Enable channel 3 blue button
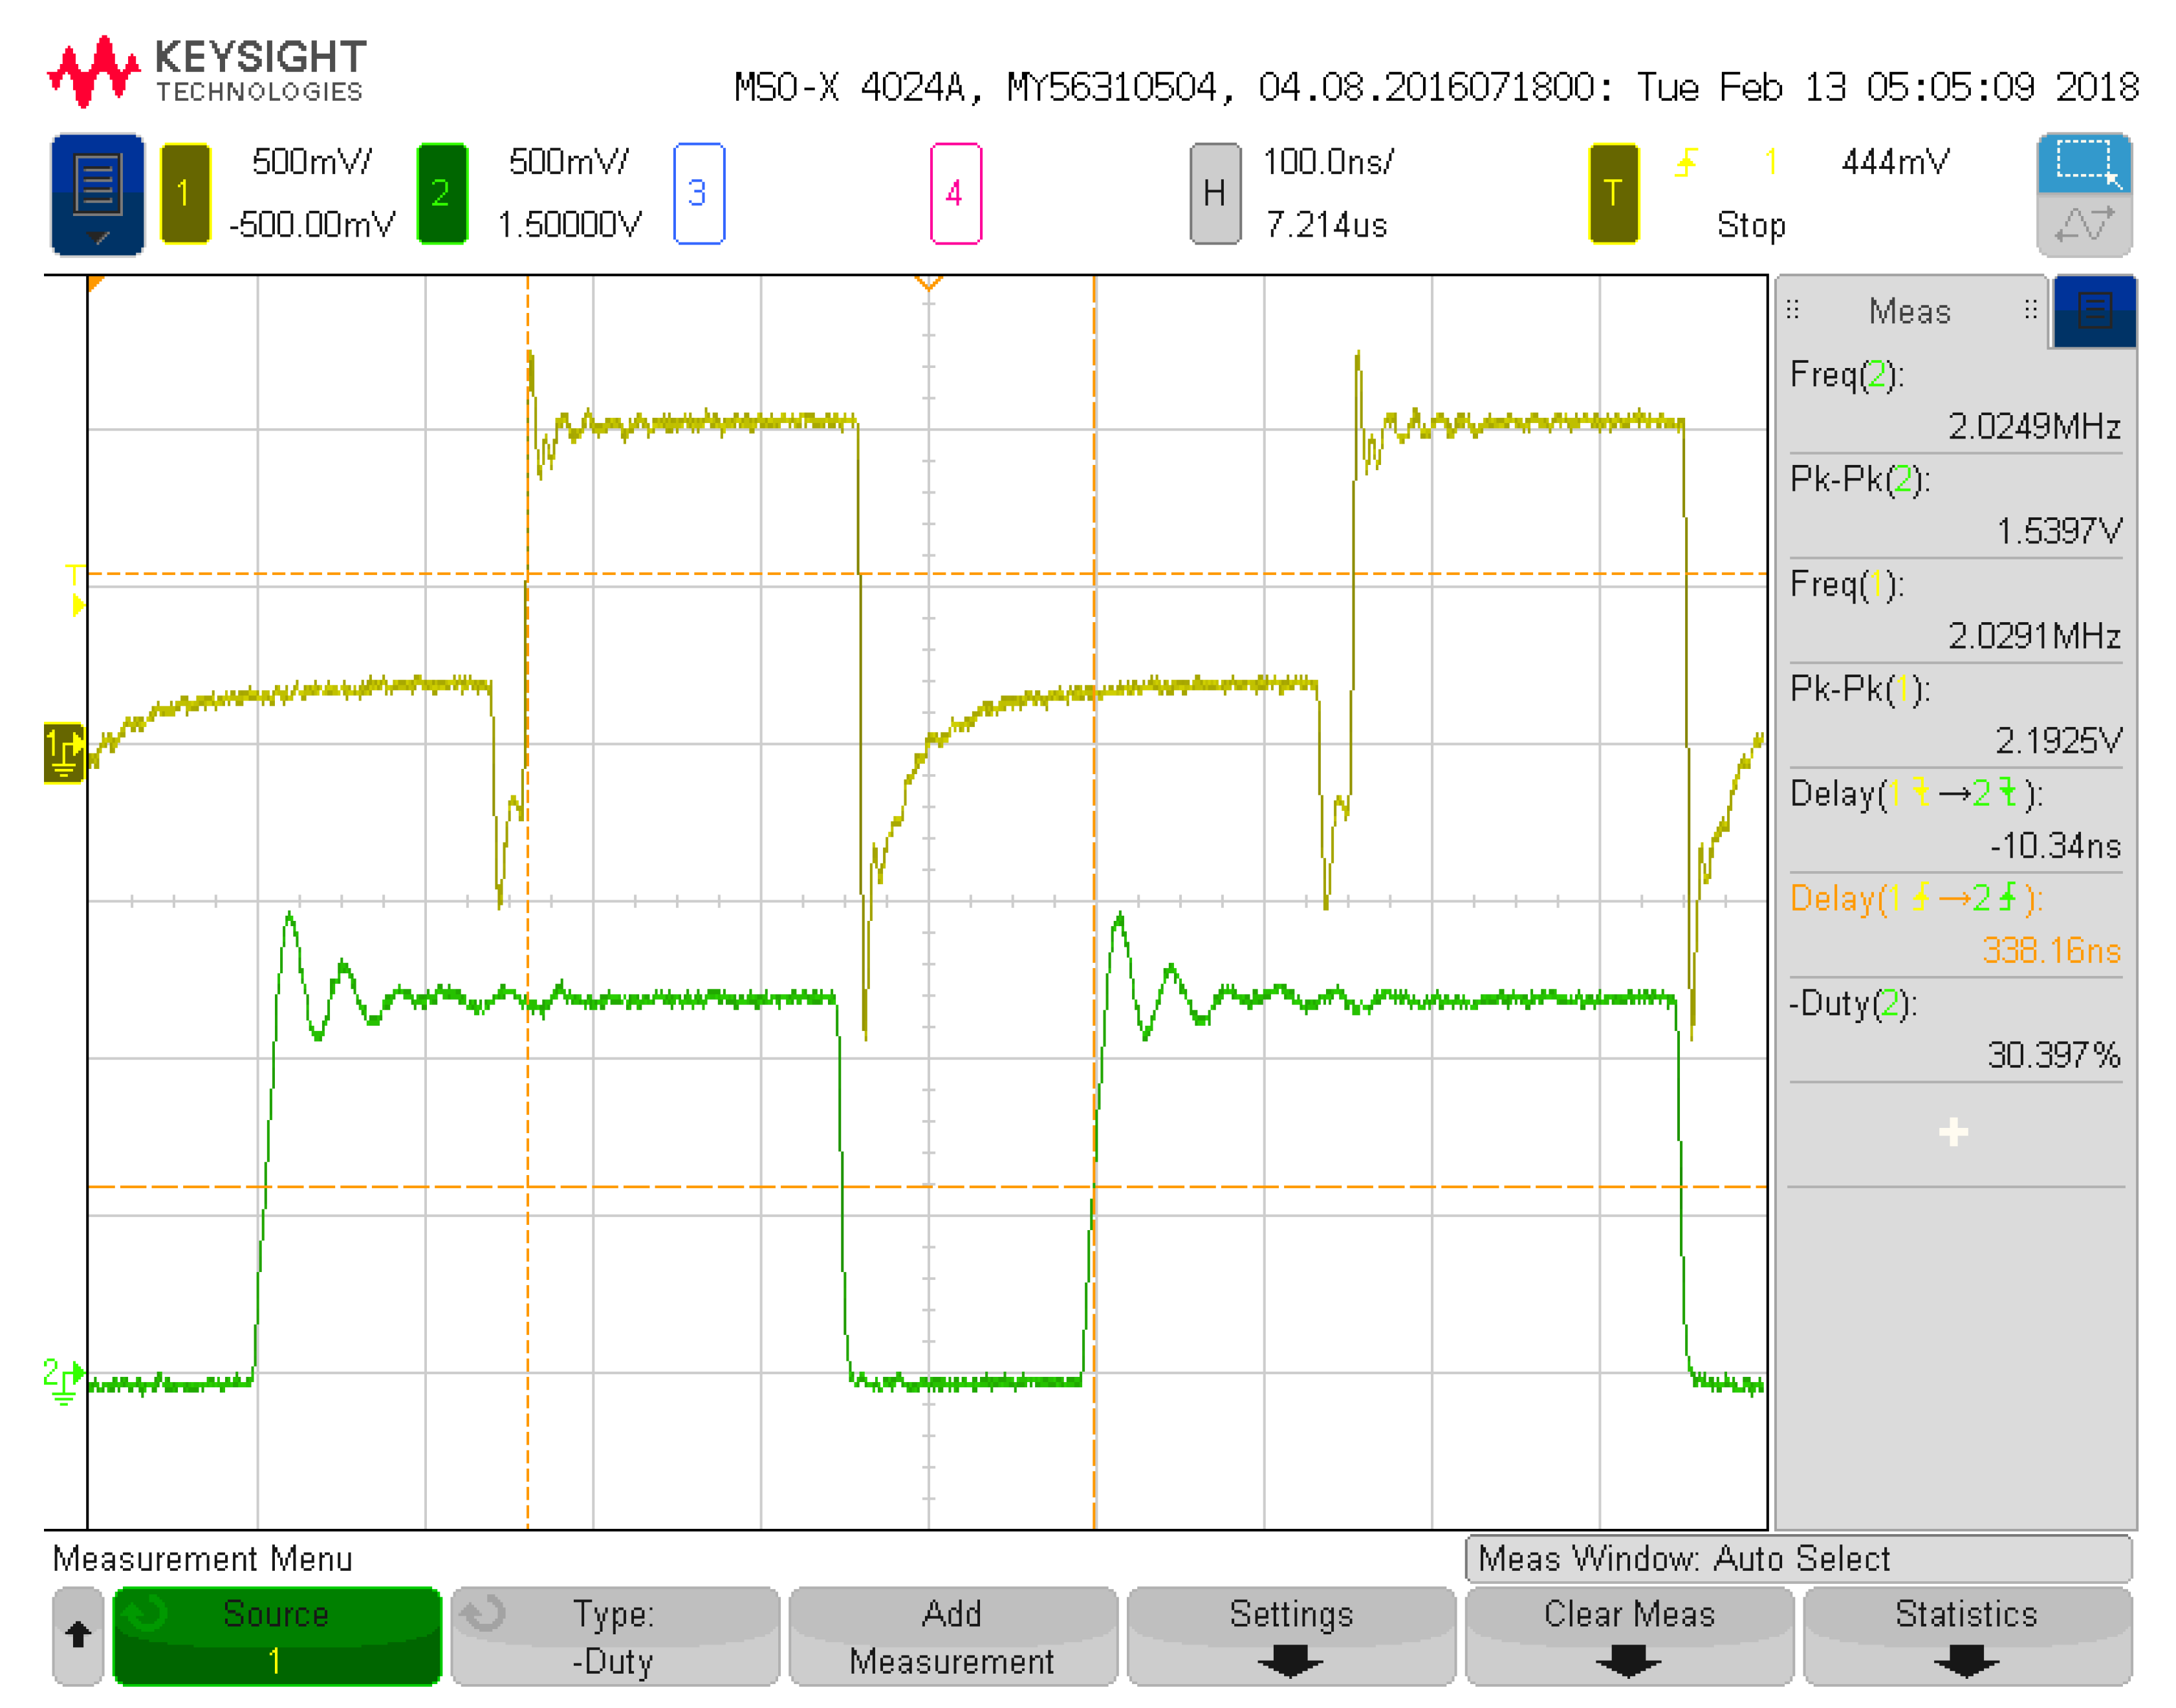 tap(698, 193)
